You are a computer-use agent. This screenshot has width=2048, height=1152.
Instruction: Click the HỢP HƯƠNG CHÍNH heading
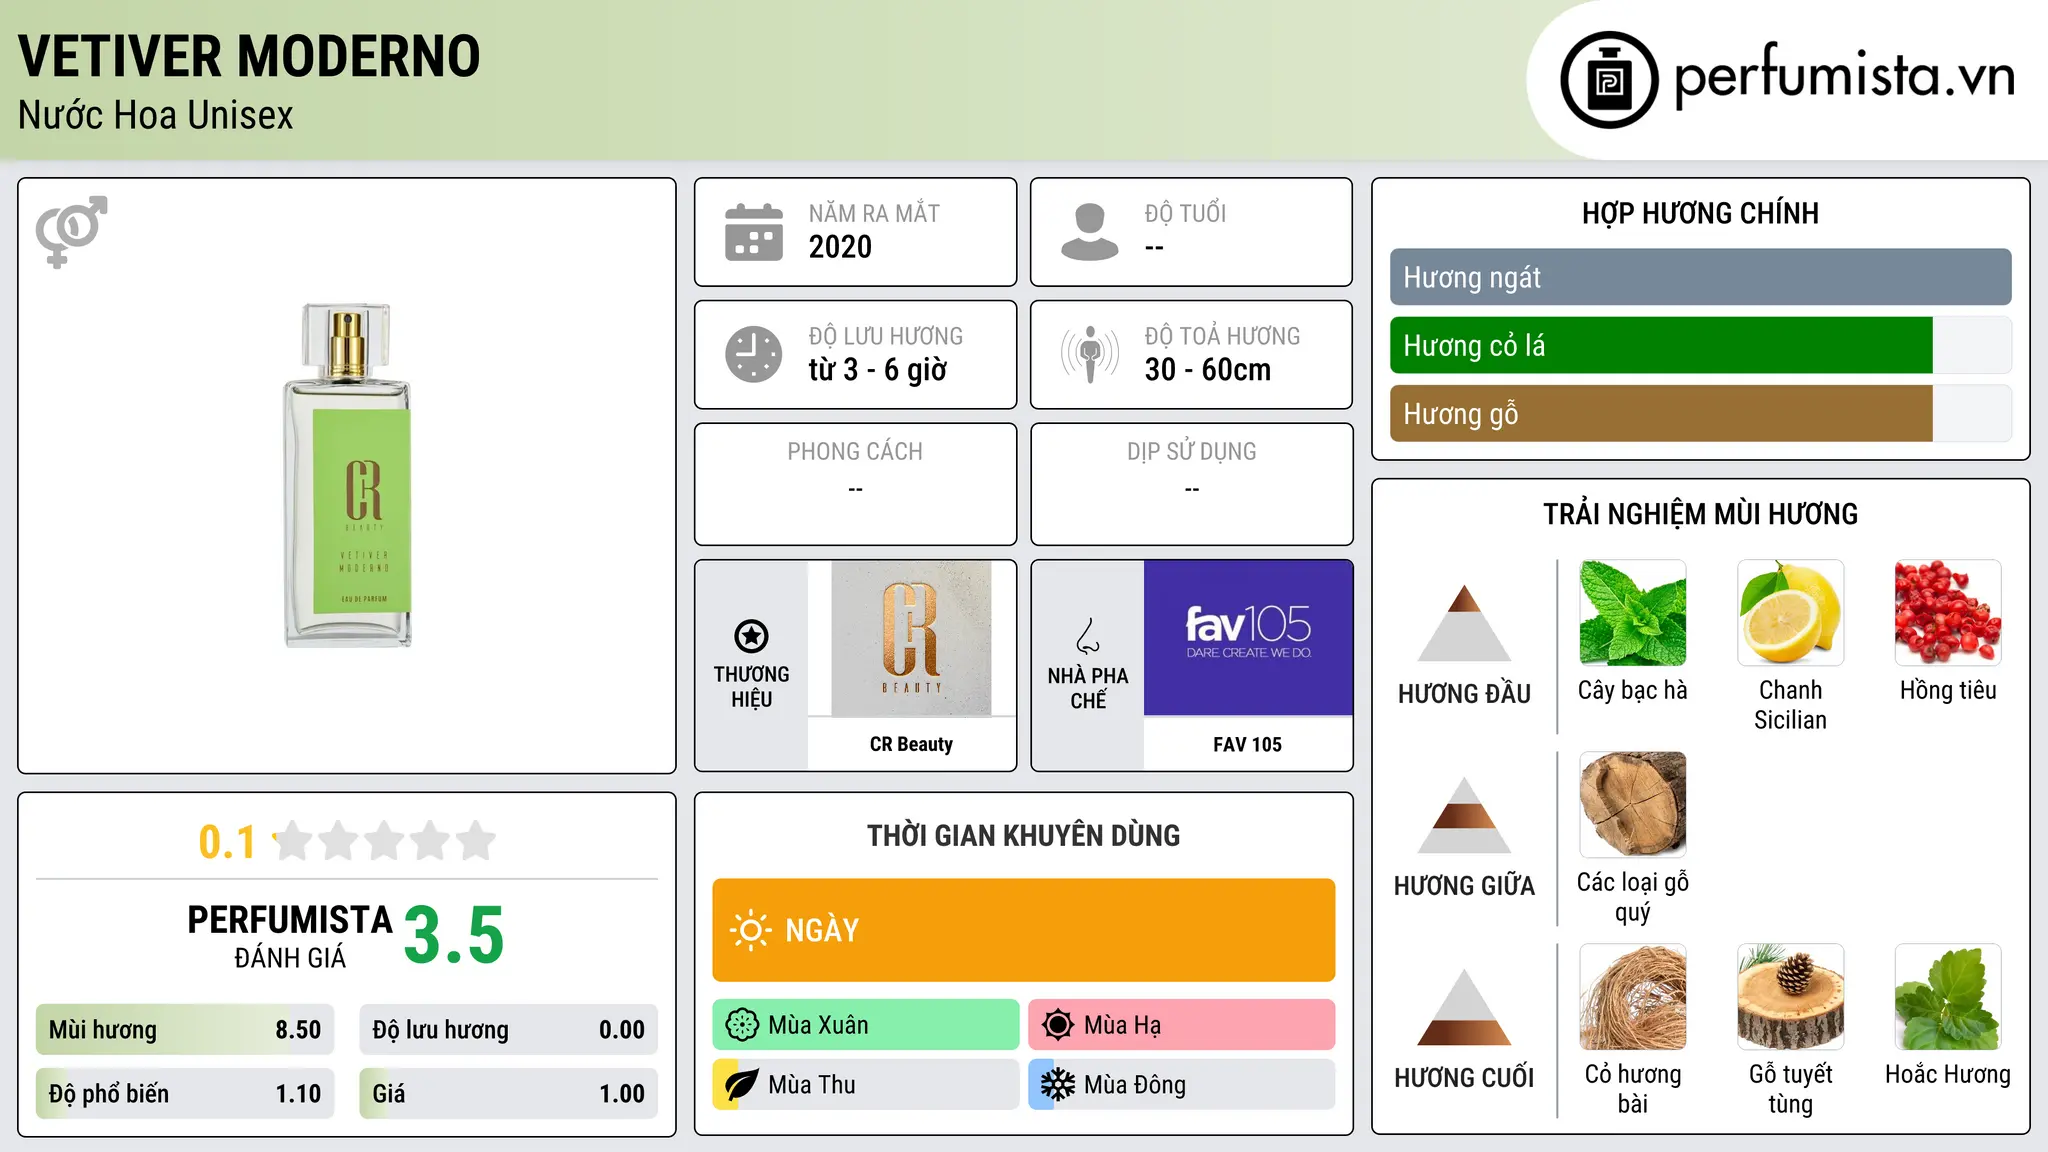[x=1700, y=213]
